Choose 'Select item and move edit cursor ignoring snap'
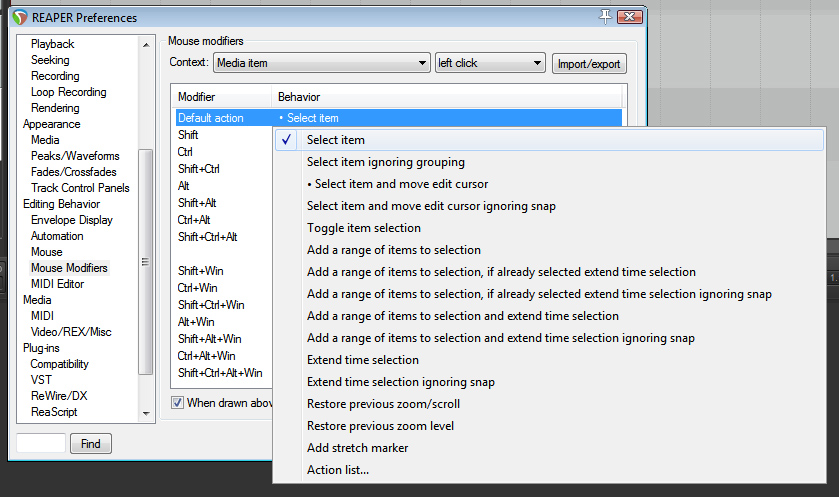This screenshot has width=839, height=497. pos(550,205)
